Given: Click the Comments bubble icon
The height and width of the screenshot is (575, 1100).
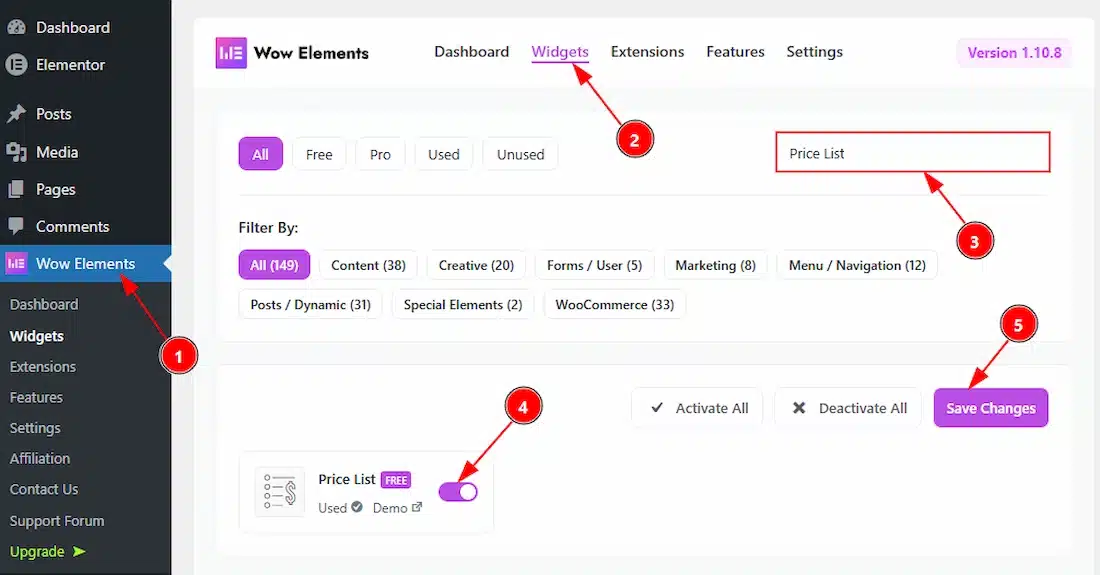Looking at the screenshot, I should (16, 226).
